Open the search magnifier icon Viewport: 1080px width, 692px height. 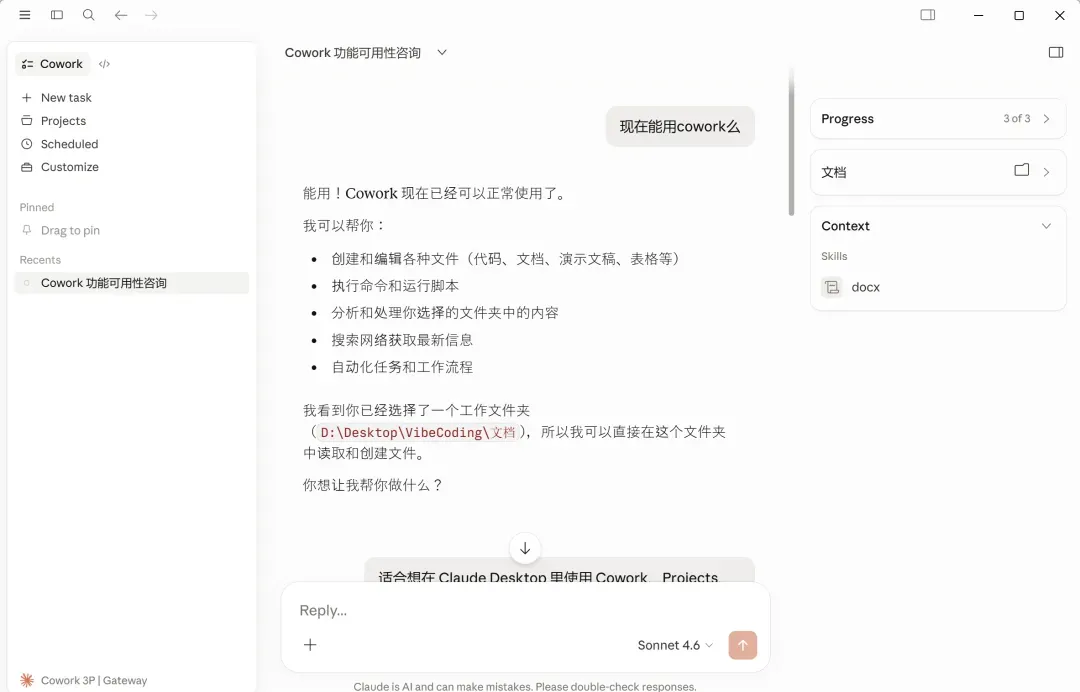click(89, 14)
